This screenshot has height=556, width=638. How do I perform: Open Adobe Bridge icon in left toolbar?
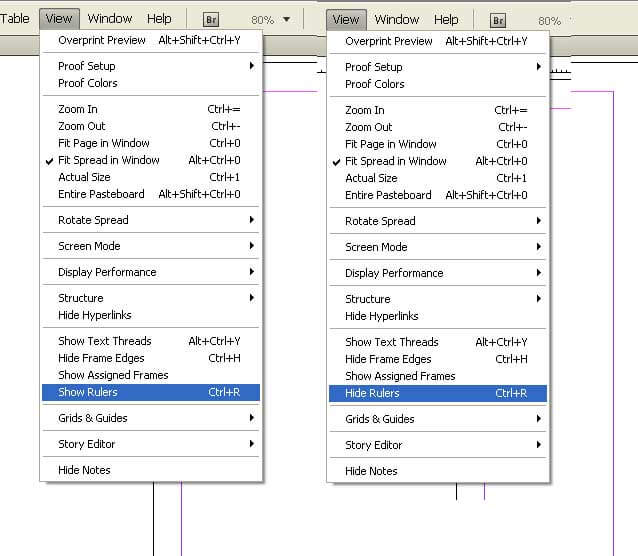(211, 20)
